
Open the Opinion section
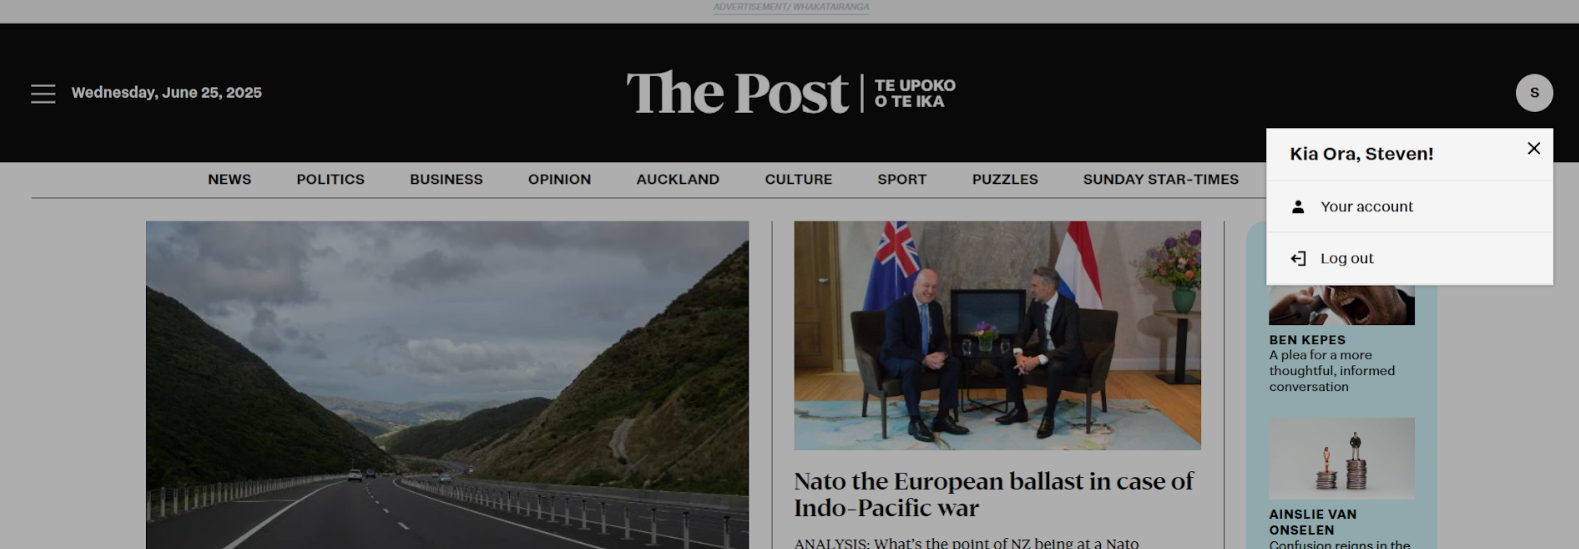(x=559, y=180)
